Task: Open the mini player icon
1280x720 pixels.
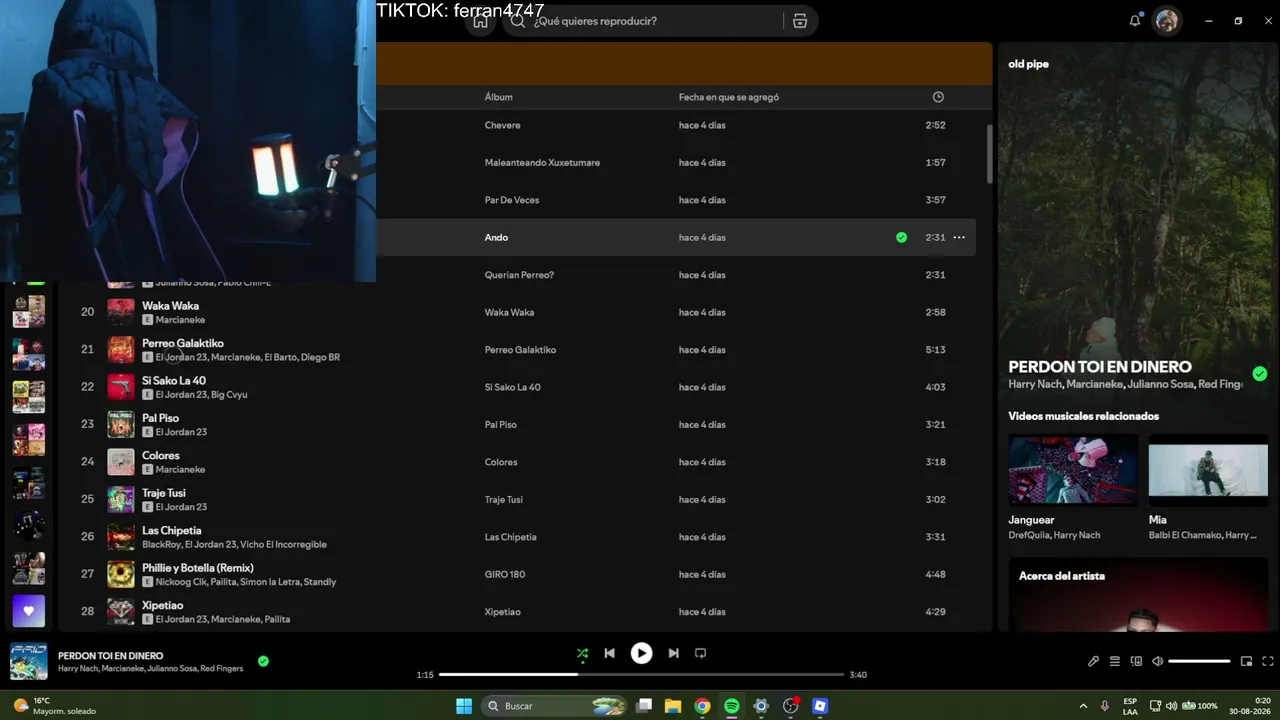Action: 1247,661
